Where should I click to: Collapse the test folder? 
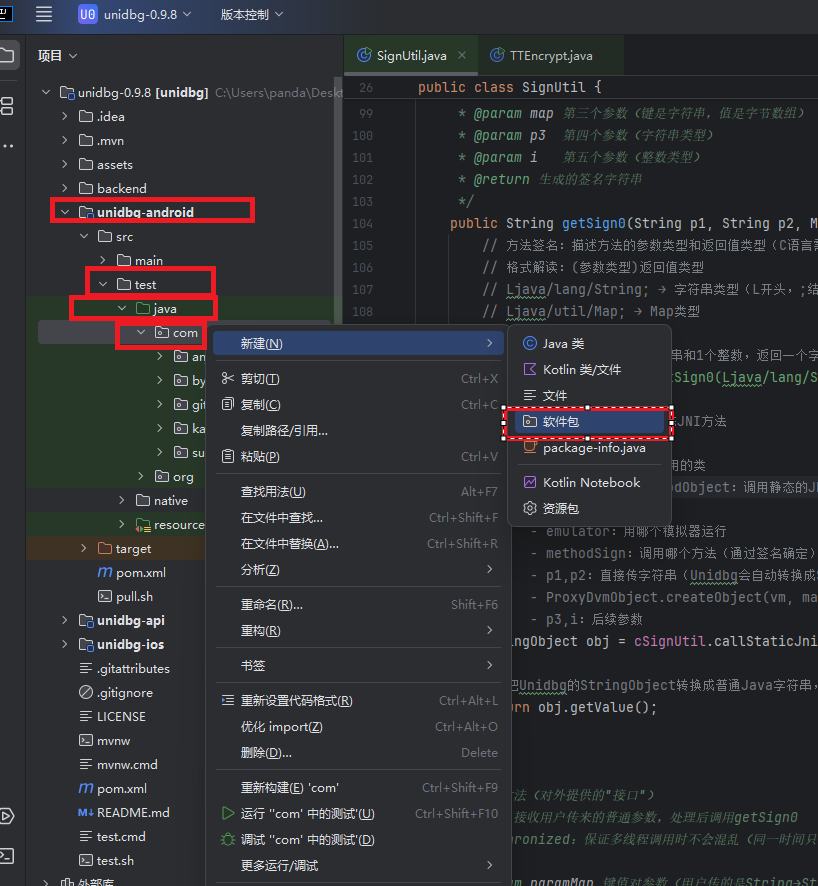[103, 284]
